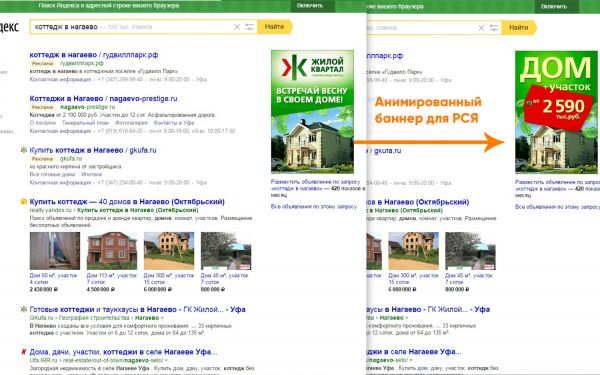Viewport: 600px width, 375px height.
Task: Click price '2 430 000 ₽' text
Action: 44,289
